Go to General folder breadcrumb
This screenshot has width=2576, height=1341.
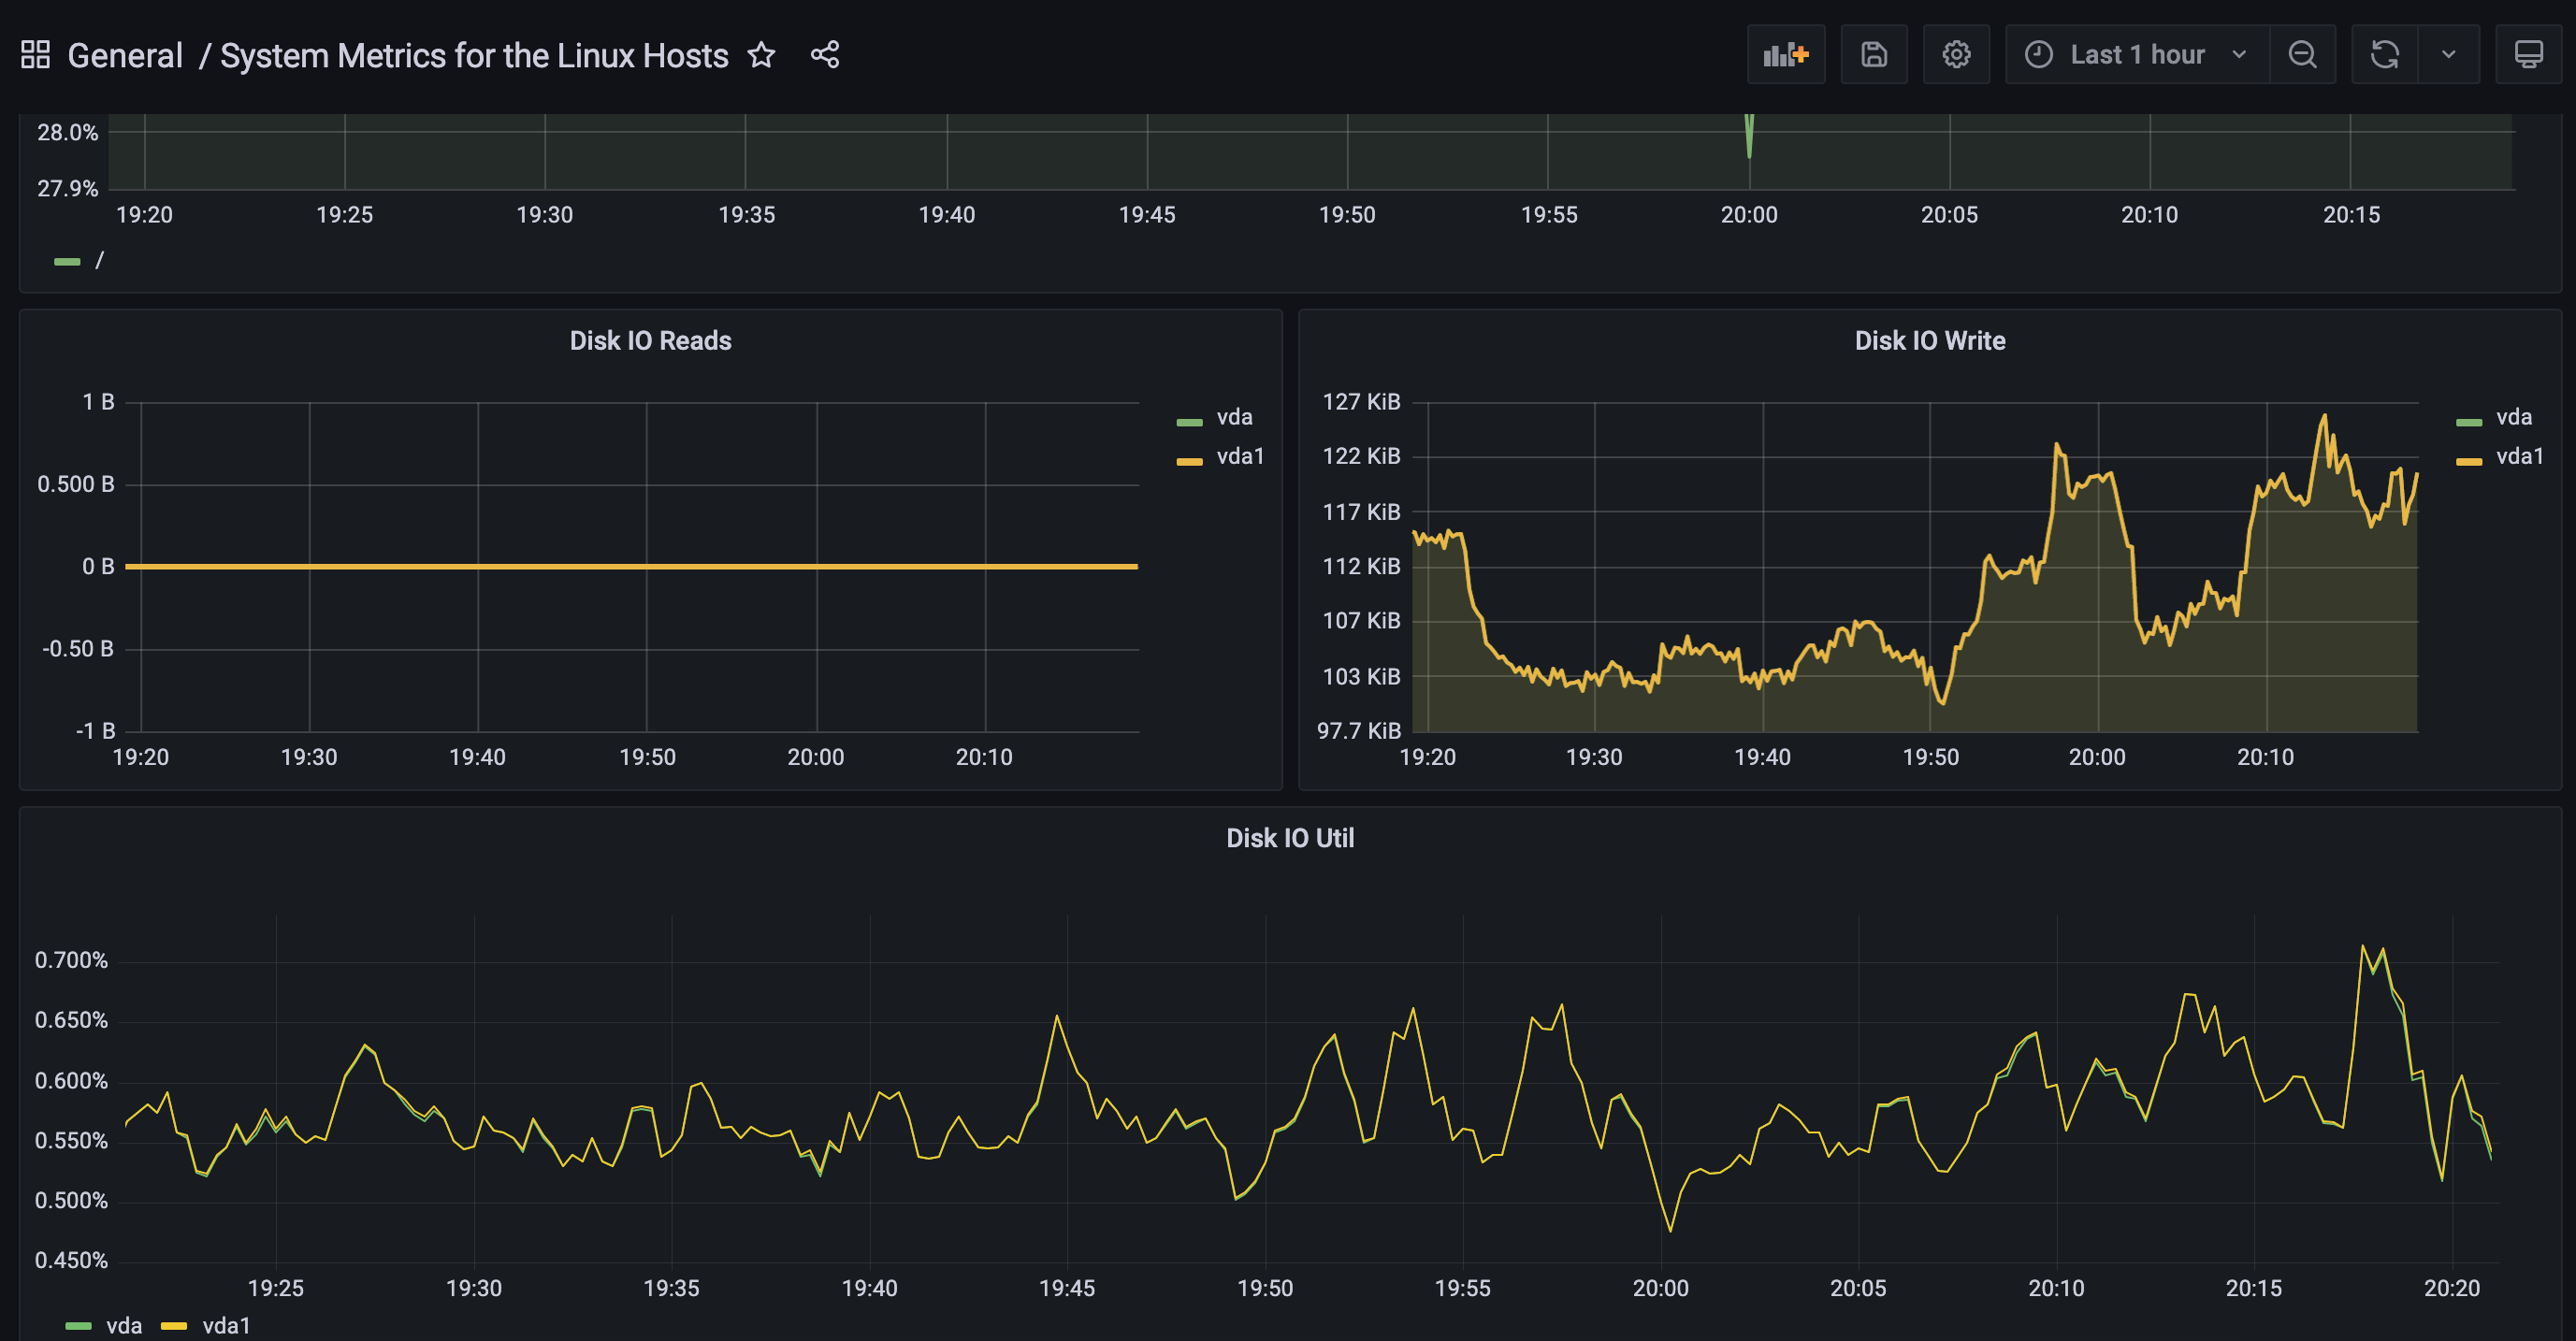[x=125, y=55]
